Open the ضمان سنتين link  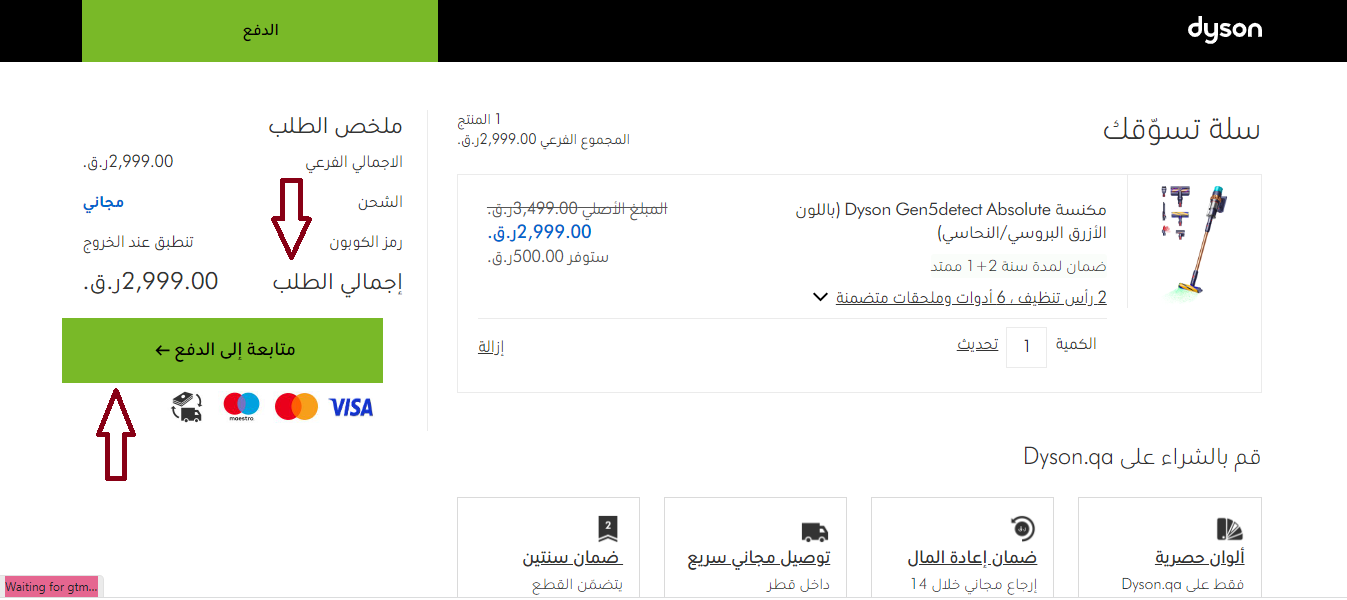(x=573, y=557)
